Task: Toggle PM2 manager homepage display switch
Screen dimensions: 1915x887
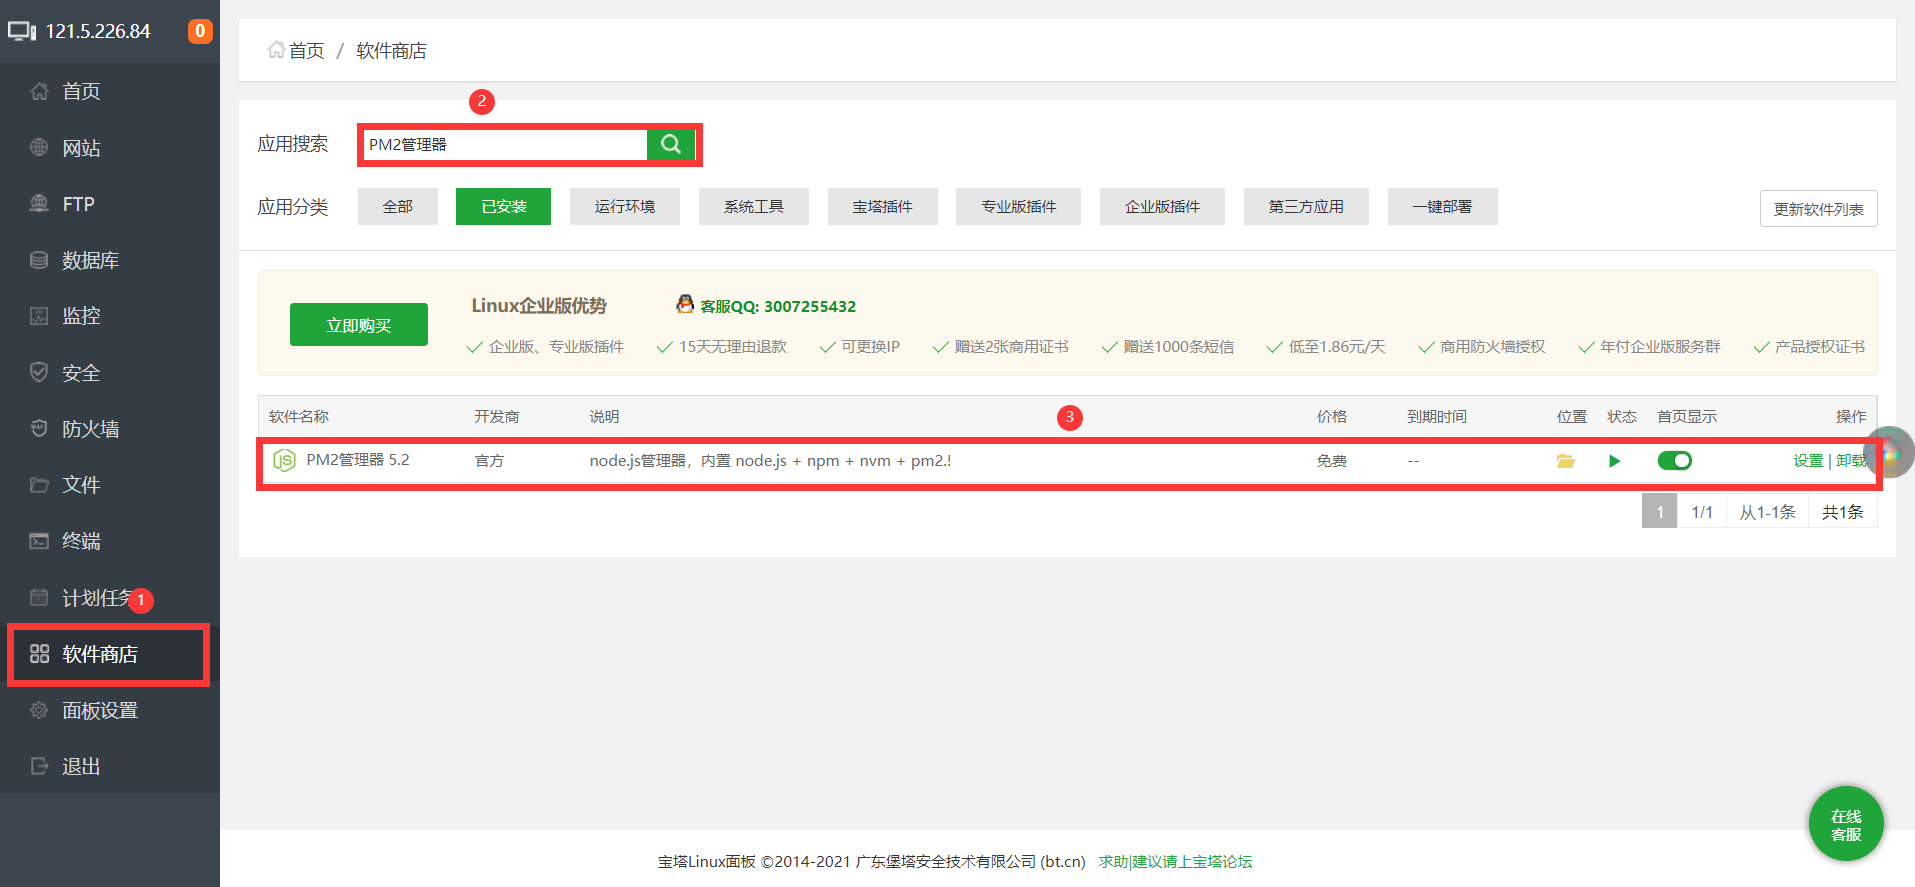Action: [1675, 461]
